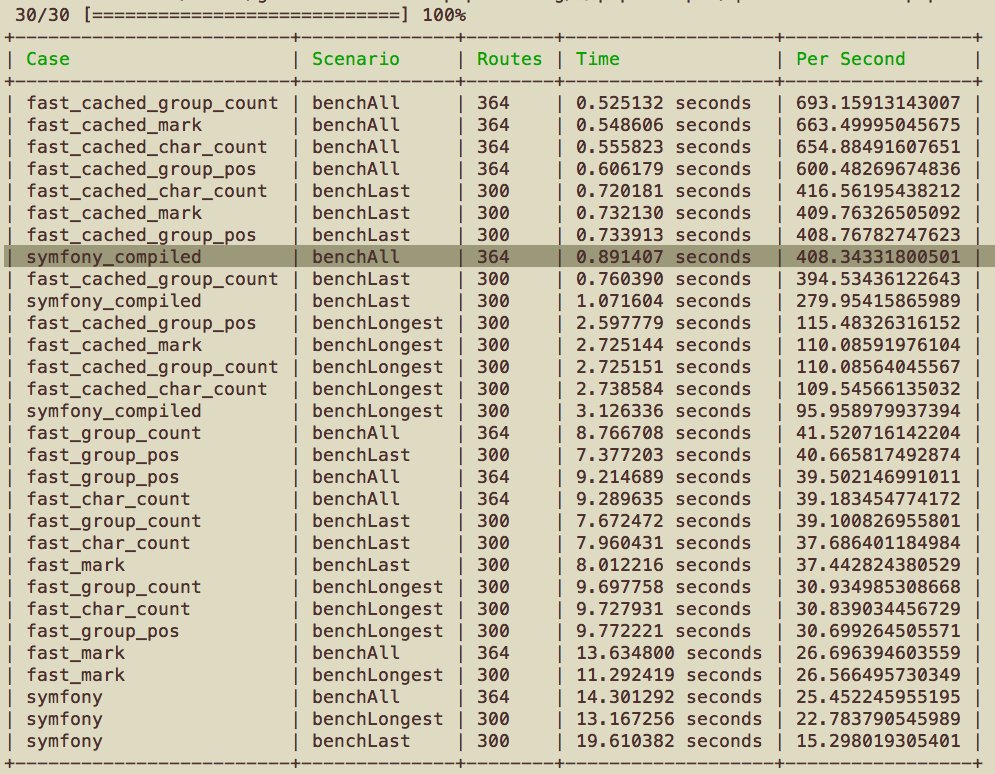Select the value 115.48326316152

[x=878, y=323]
